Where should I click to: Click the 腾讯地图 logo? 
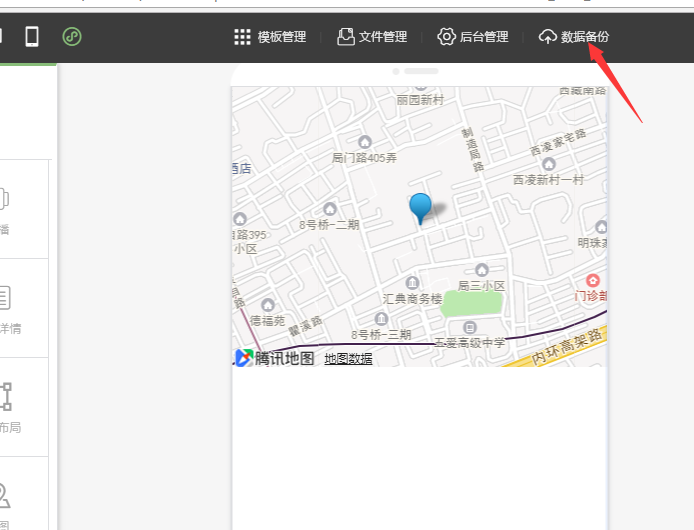click(x=275, y=358)
